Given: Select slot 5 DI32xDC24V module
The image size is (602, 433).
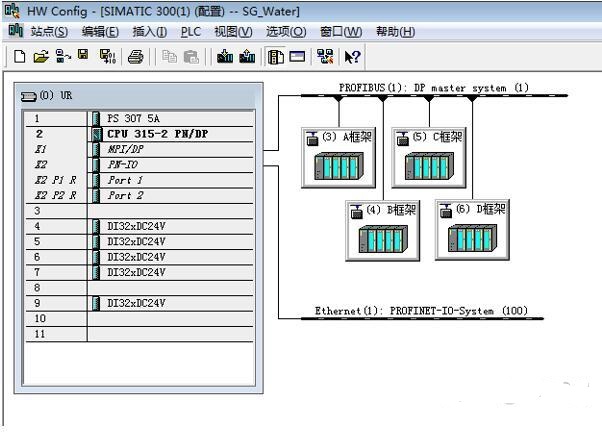Looking at the screenshot, I should point(139,241).
